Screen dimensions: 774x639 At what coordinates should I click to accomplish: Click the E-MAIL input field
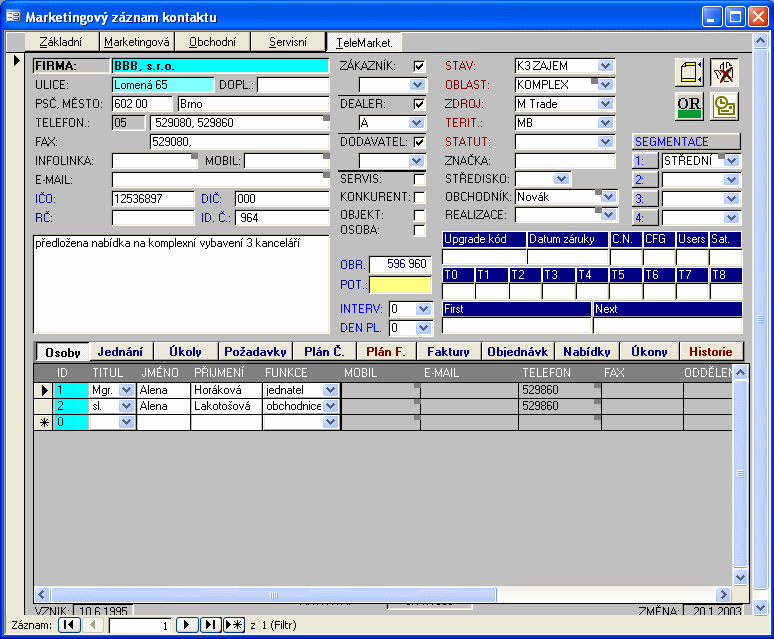coord(220,180)
